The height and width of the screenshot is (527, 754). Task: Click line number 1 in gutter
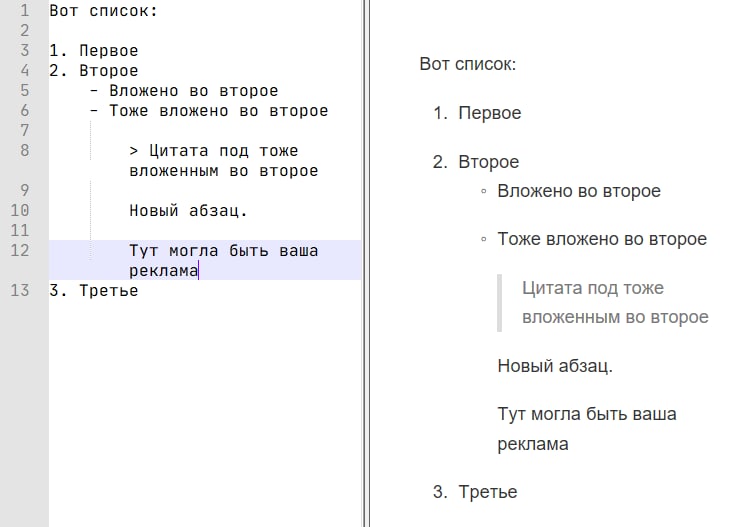pos(25,11)
